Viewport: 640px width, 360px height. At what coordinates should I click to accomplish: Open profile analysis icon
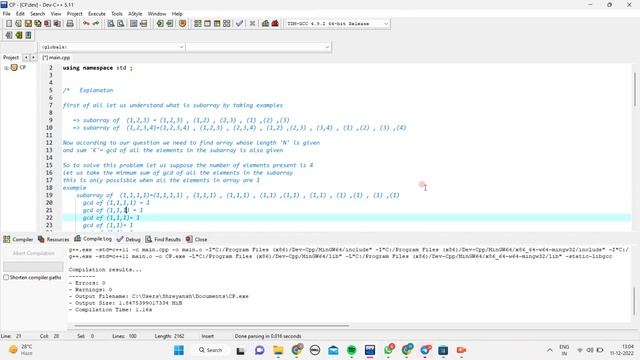[x=265, y=24]
